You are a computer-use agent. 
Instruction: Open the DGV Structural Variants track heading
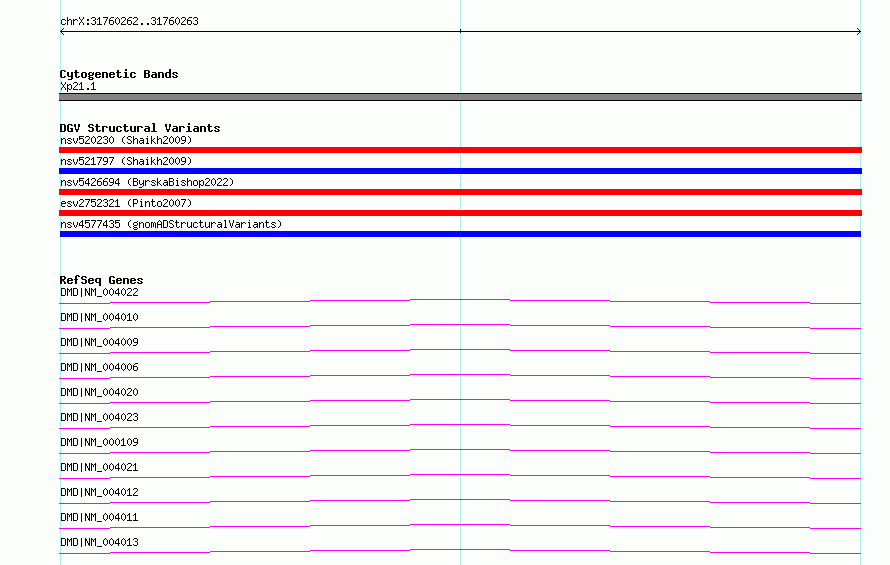coord(140,128)
